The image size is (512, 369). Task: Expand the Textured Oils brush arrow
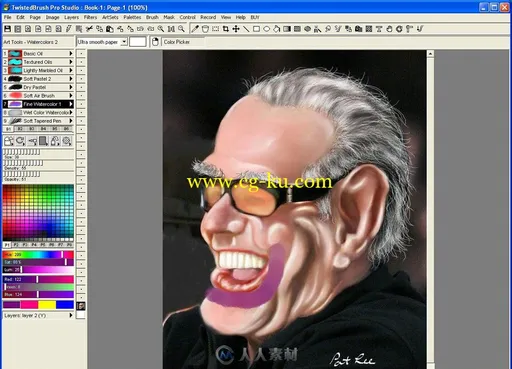click(x=71, y=62)
